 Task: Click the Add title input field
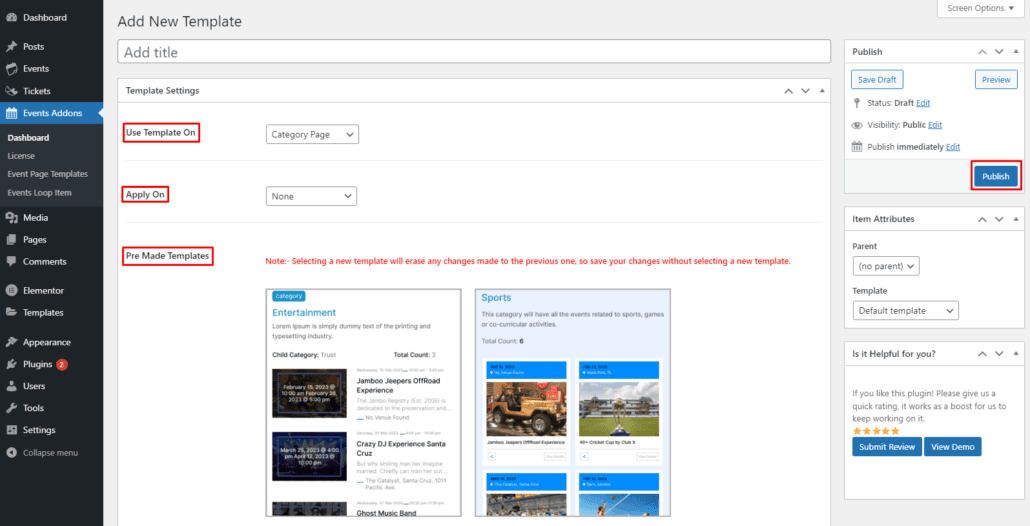click(x=474, y=52)
